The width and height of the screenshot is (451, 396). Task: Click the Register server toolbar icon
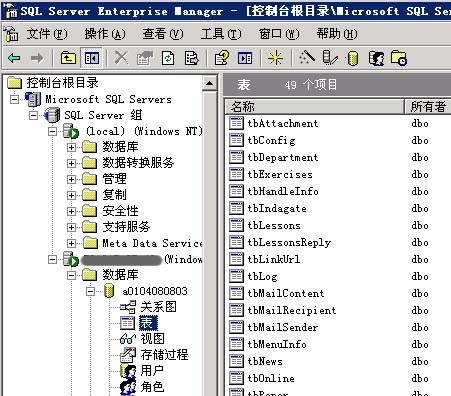pyautogui.click(x=330, y=58)
